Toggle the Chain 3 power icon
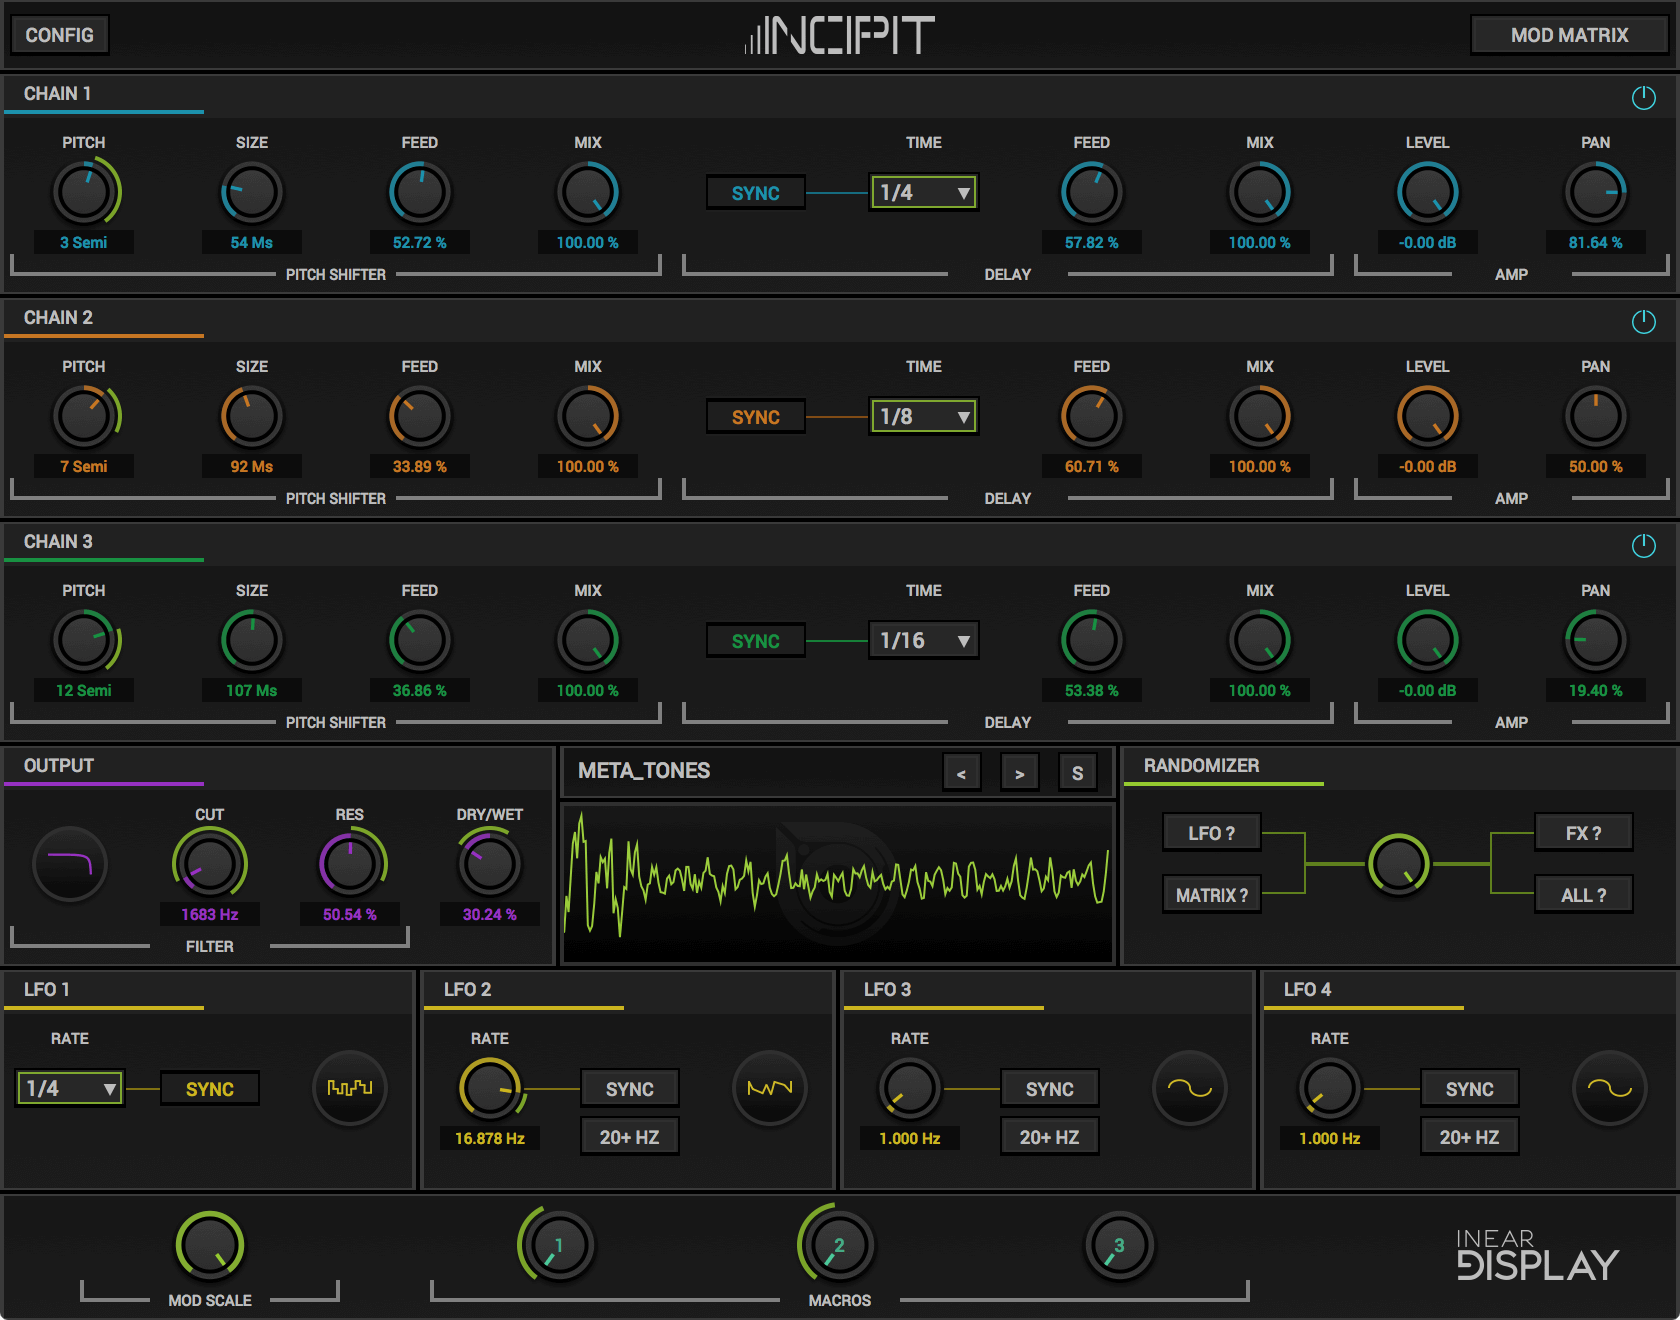1680x1320 pixels. pyautogui.click(x=1643, y=545)
